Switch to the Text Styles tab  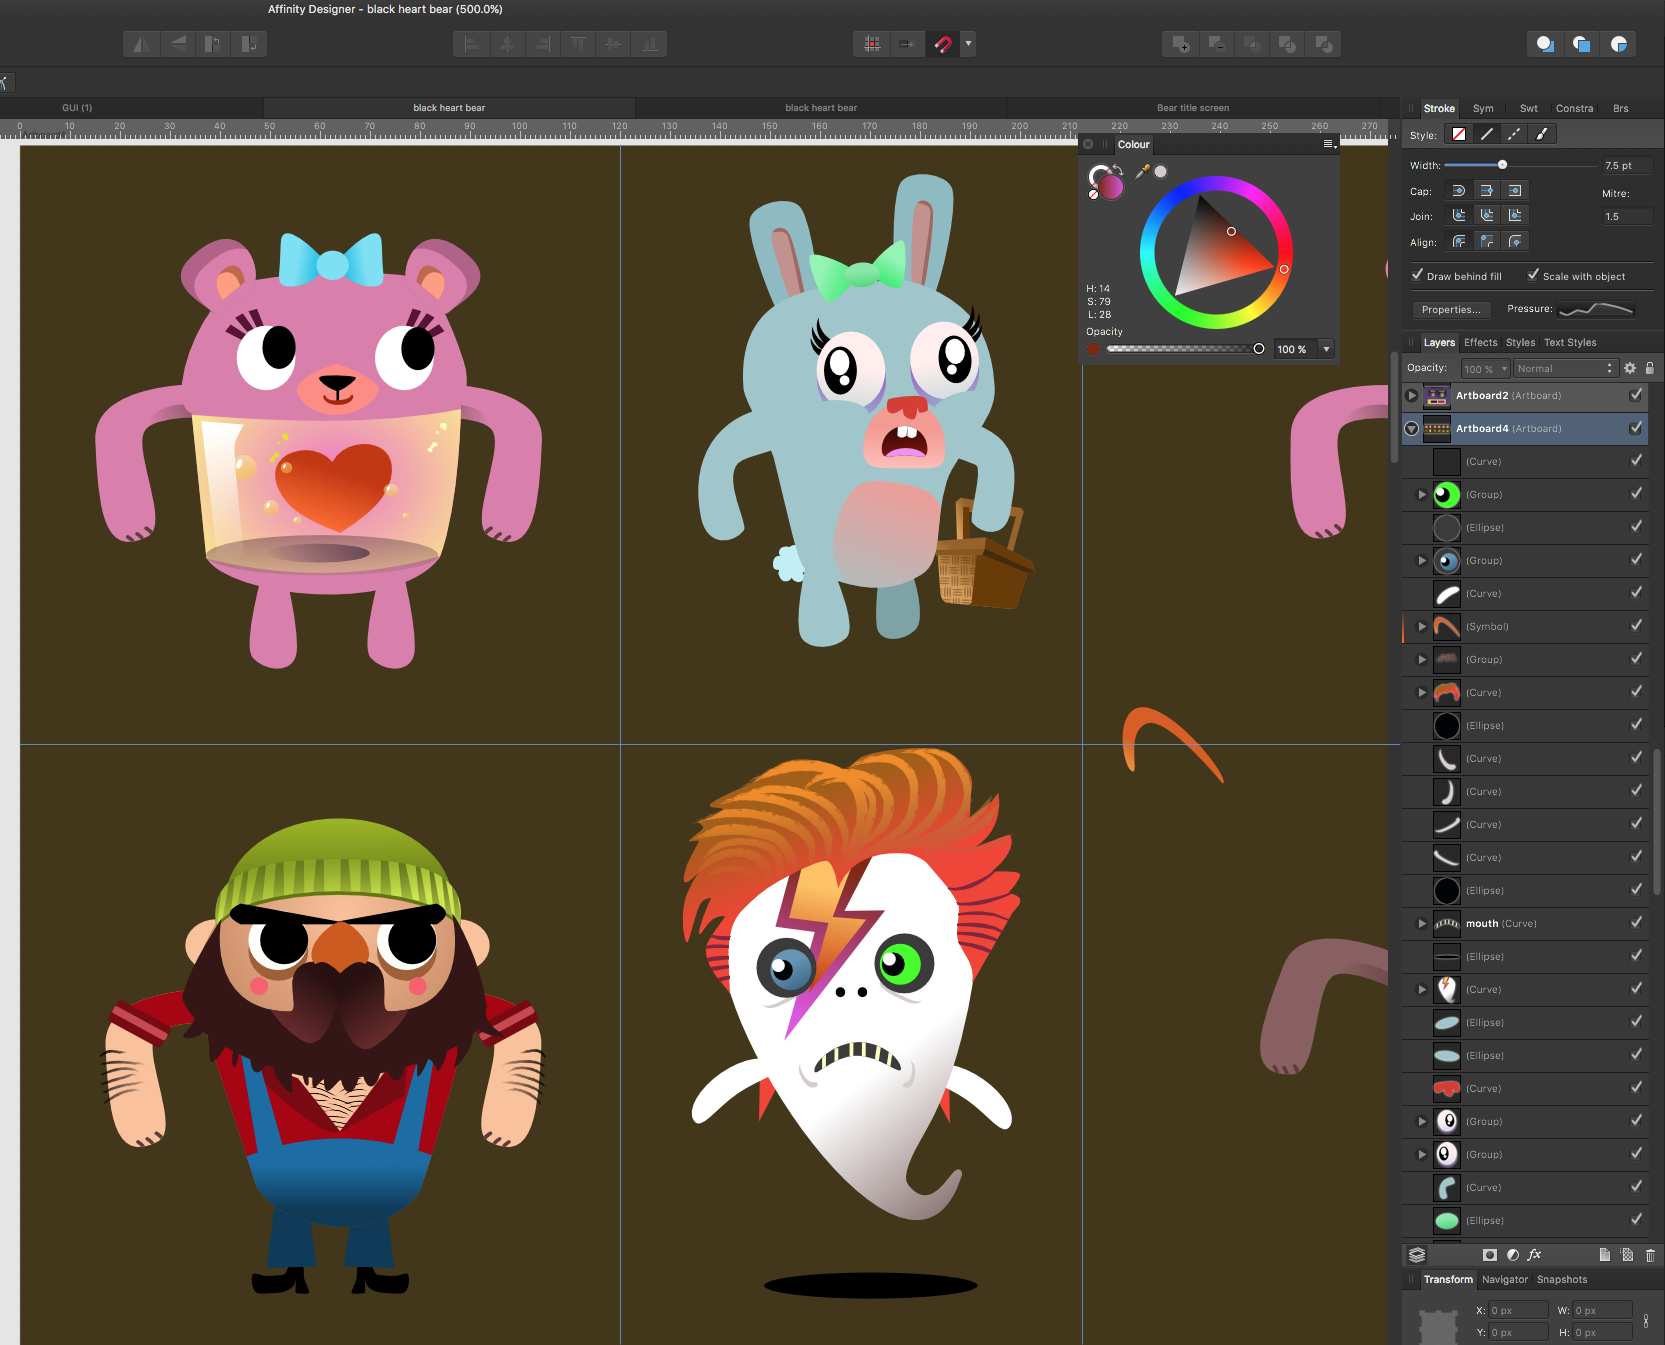(1570, 342)
